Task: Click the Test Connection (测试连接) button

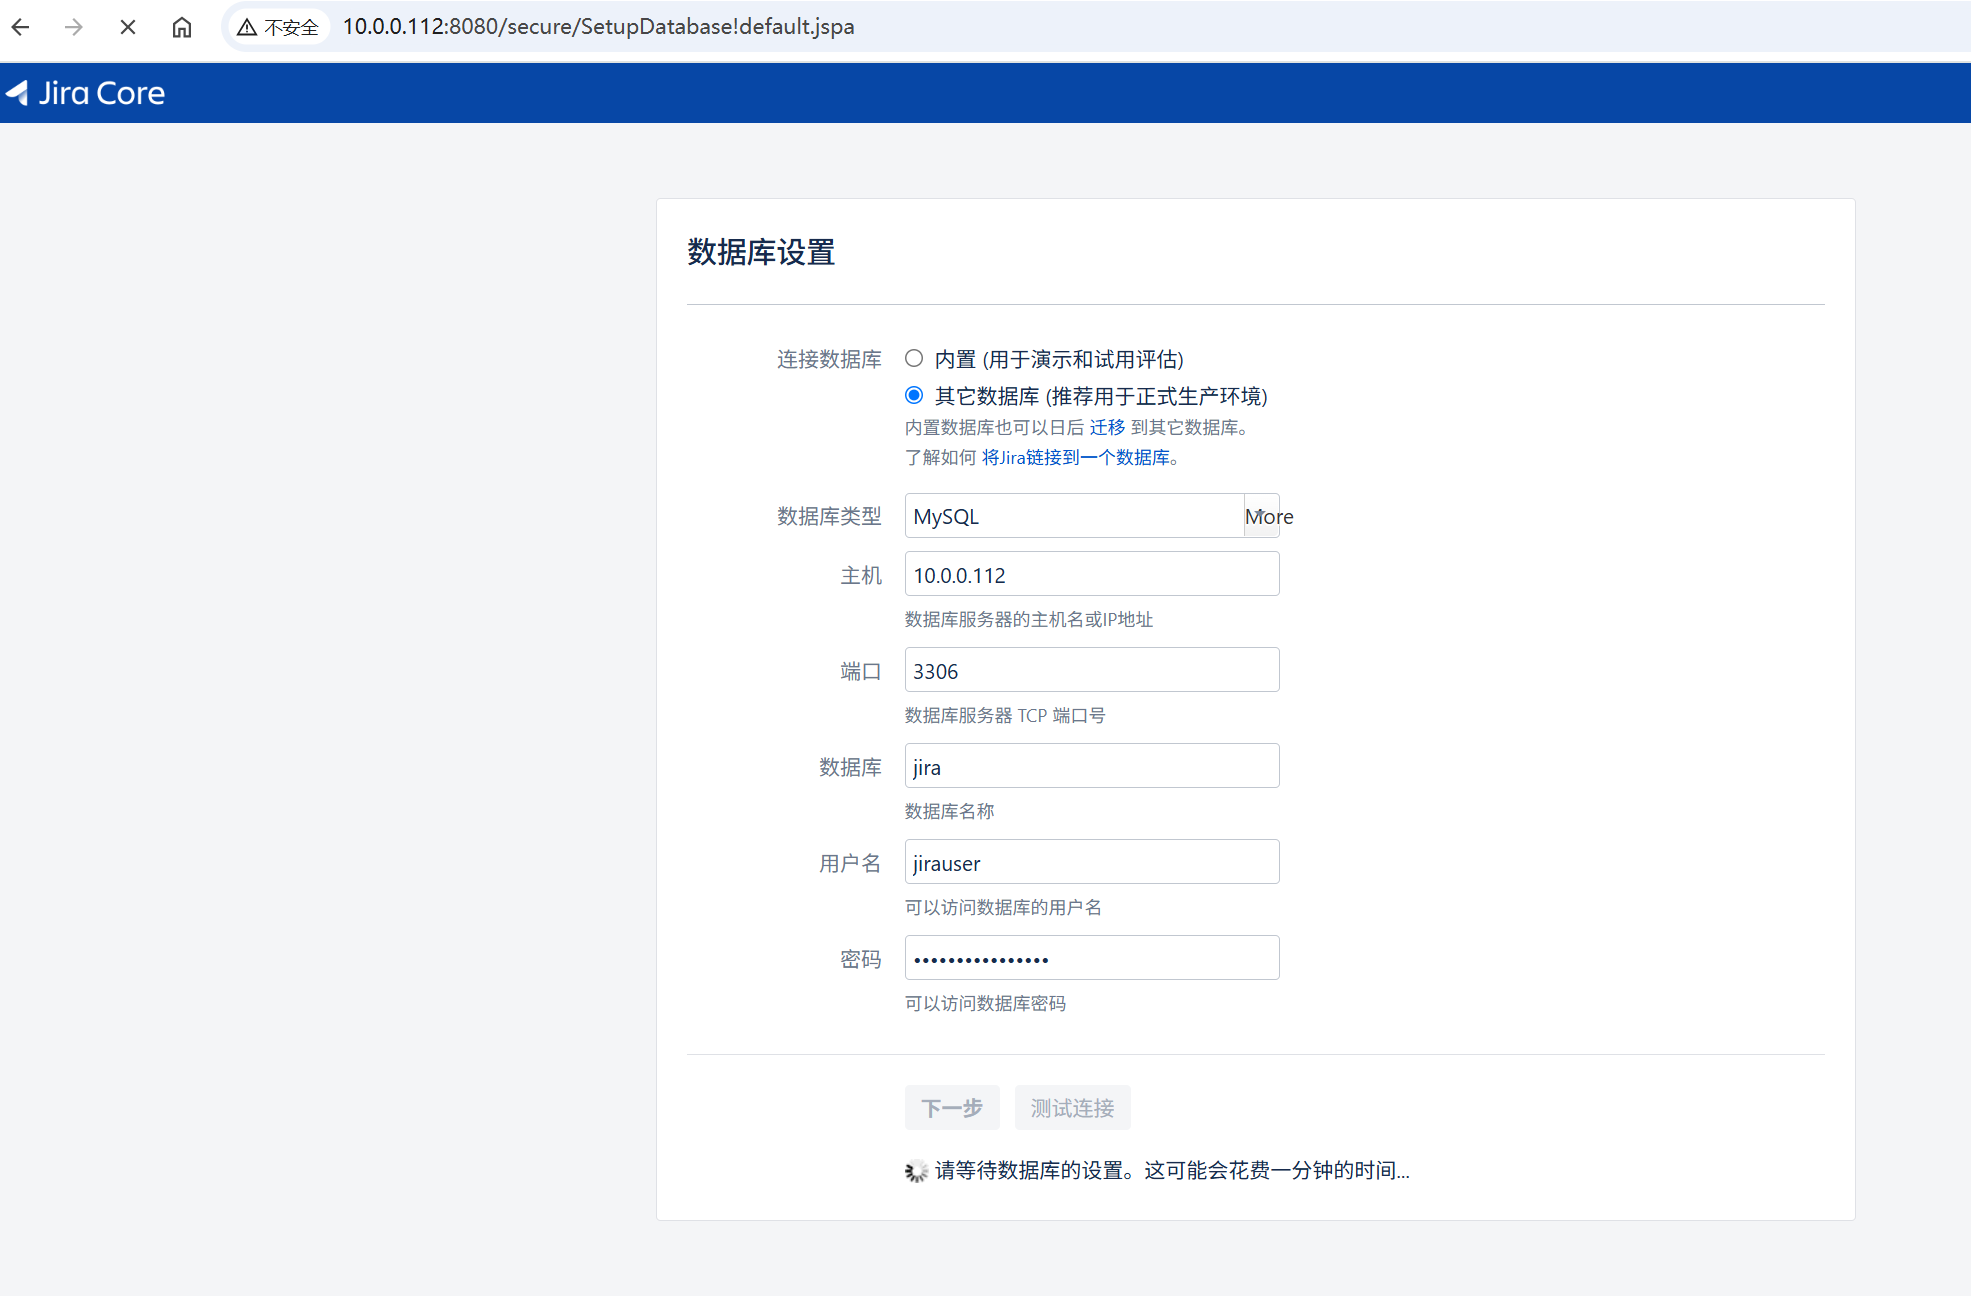Action: [x=1072, y=1108]
